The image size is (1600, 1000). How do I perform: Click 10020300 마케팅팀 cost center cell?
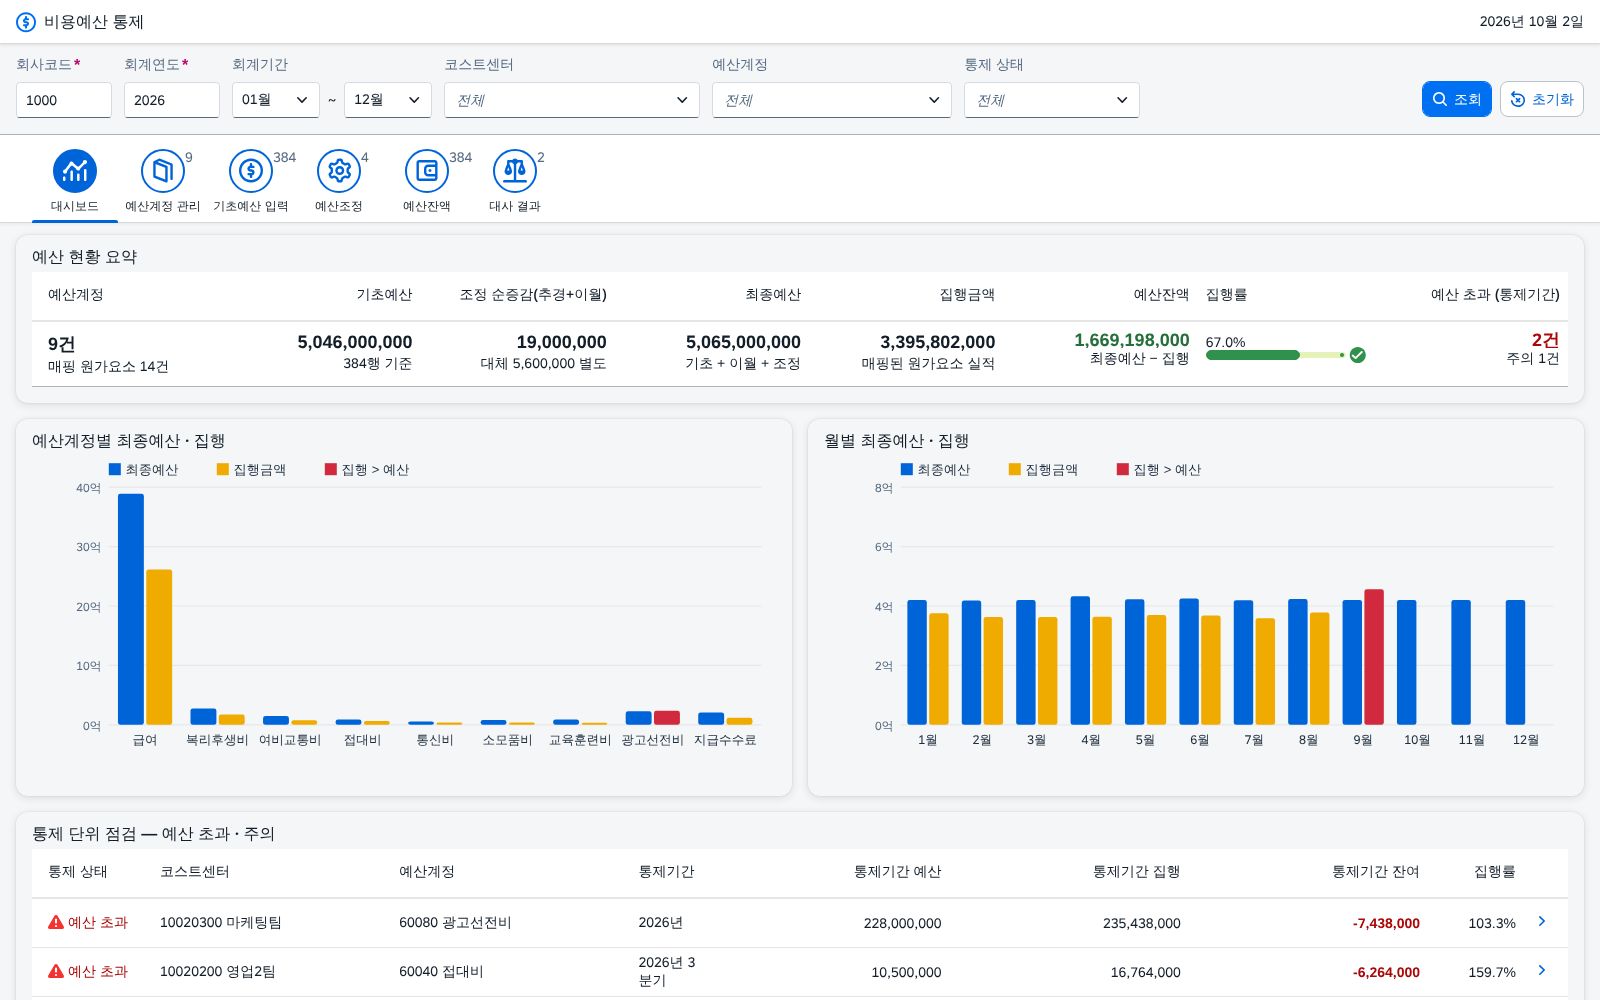click(x=221, y=922)
